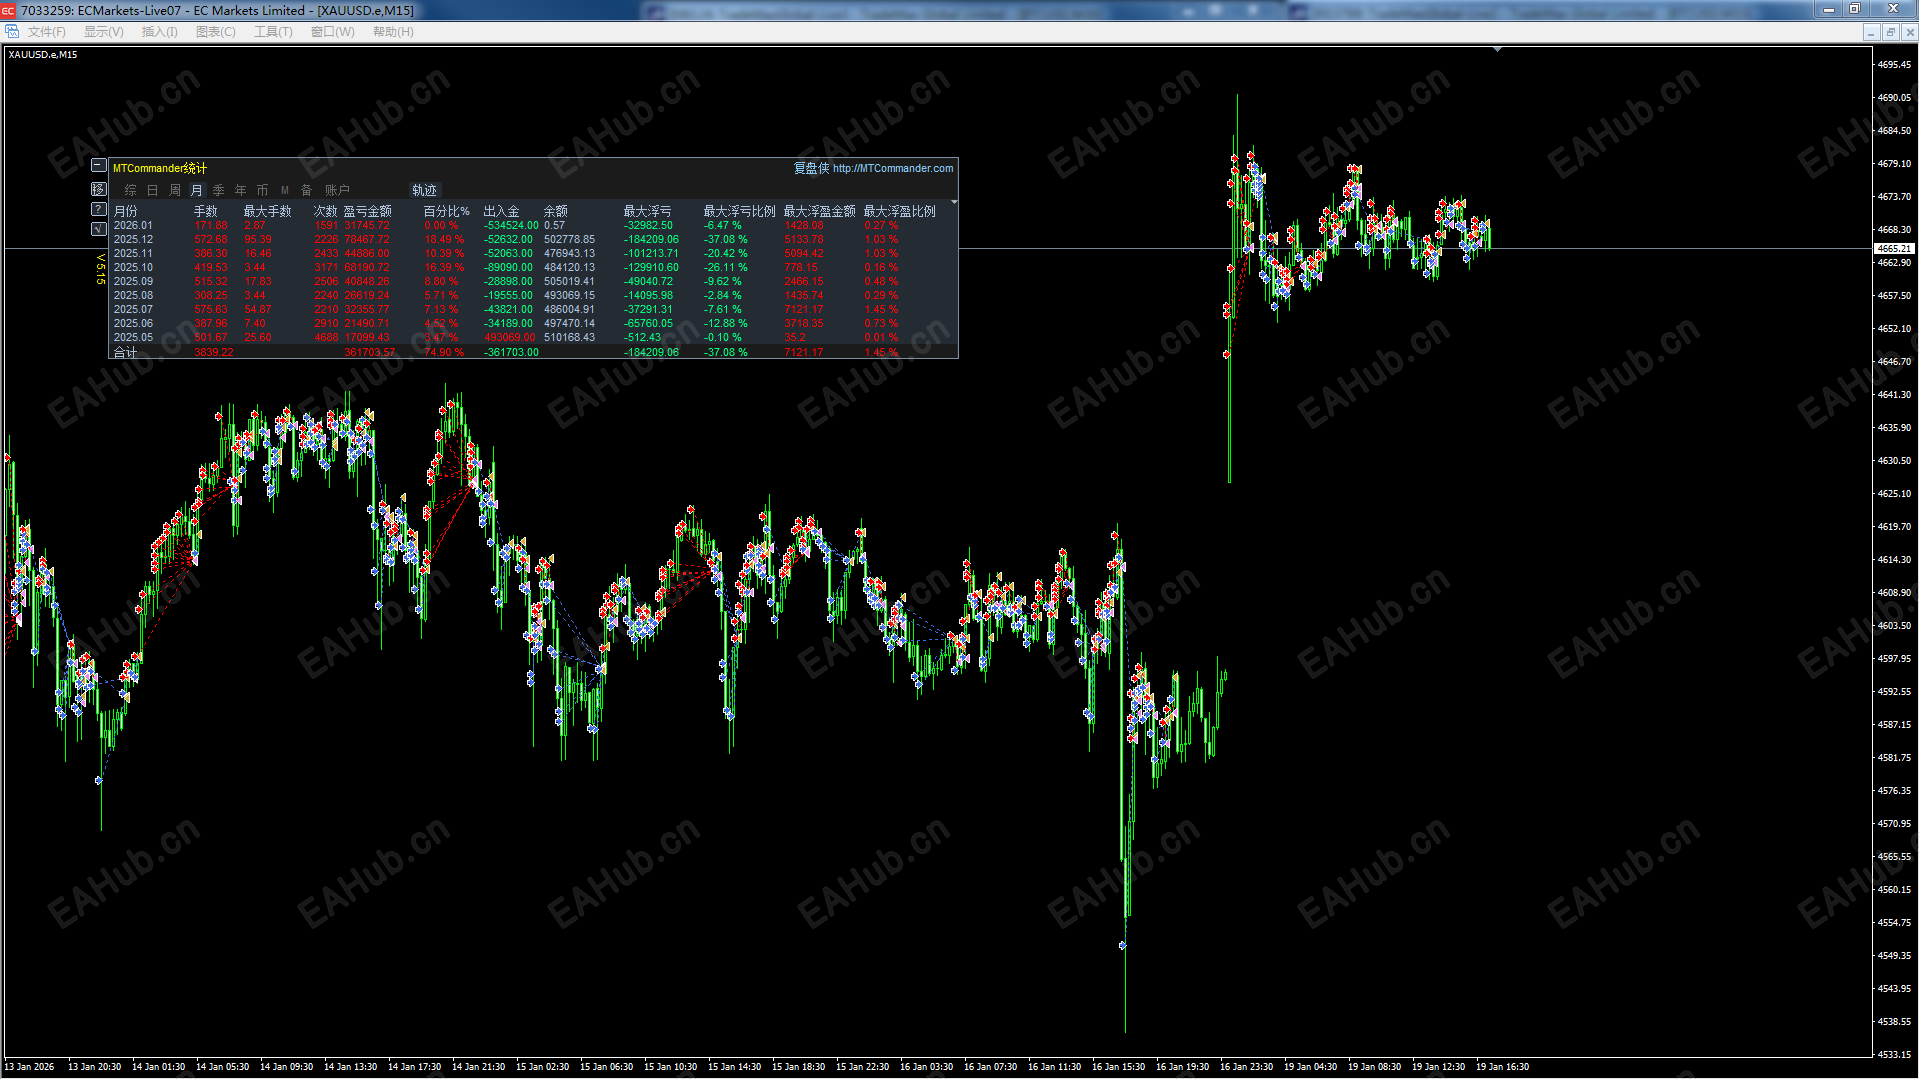Collapse the MTCommander statistics panel

click(x=99, y=166)
